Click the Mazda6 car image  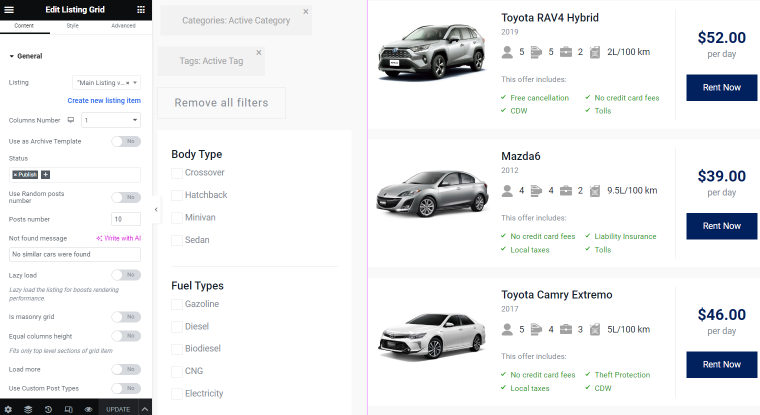coord(432,193)
